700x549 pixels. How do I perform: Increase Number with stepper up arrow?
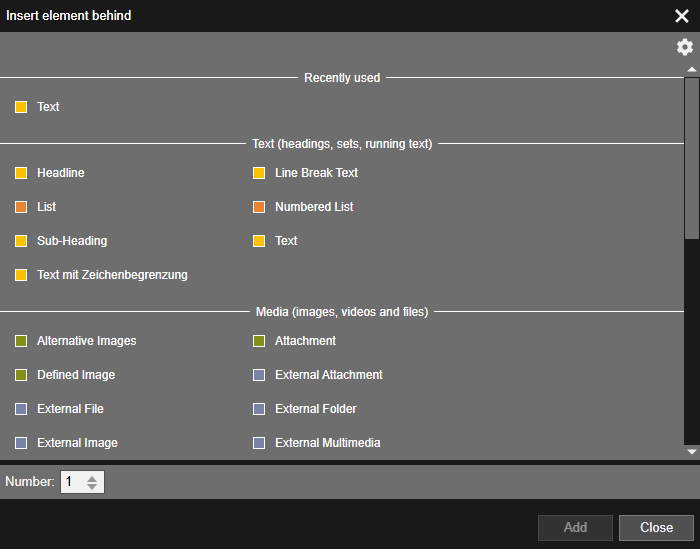(x=92, y=478)
